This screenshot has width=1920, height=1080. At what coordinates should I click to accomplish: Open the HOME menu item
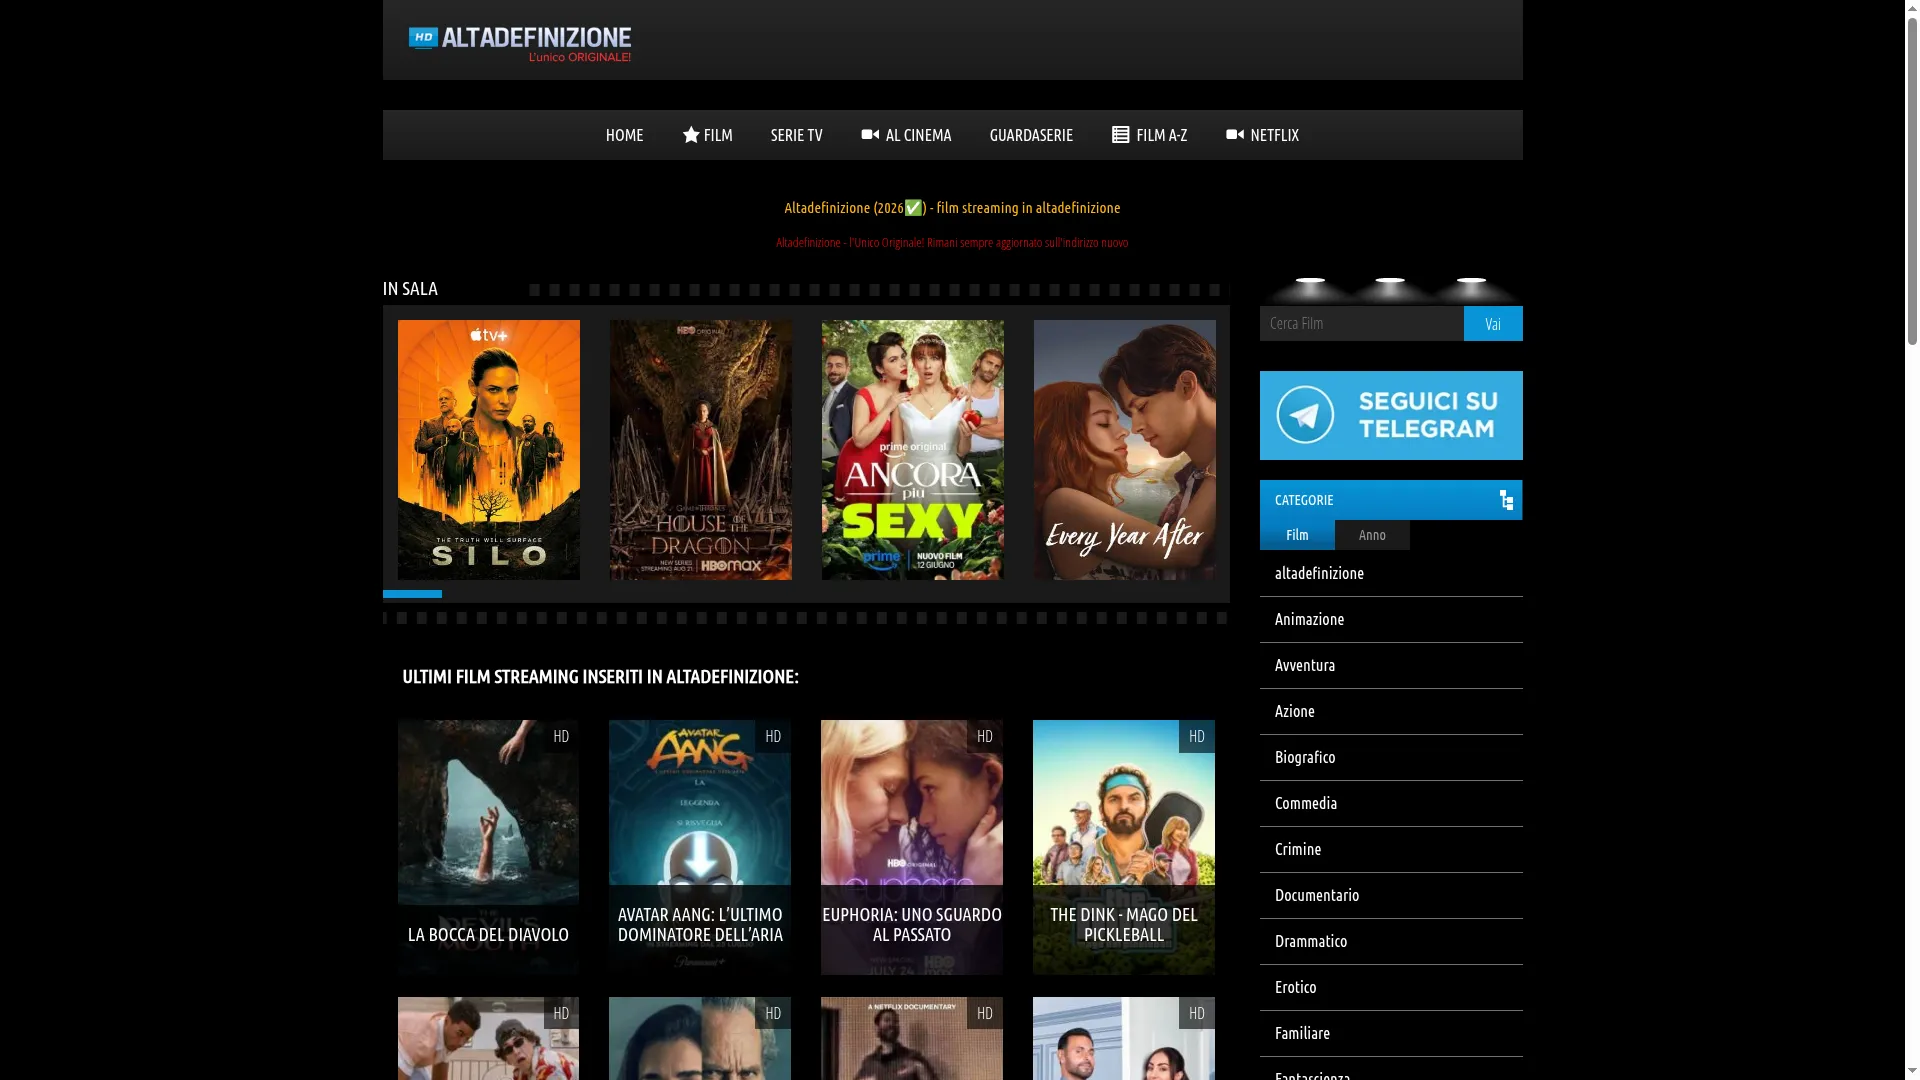pyautogui.click(x=624, y=135)
